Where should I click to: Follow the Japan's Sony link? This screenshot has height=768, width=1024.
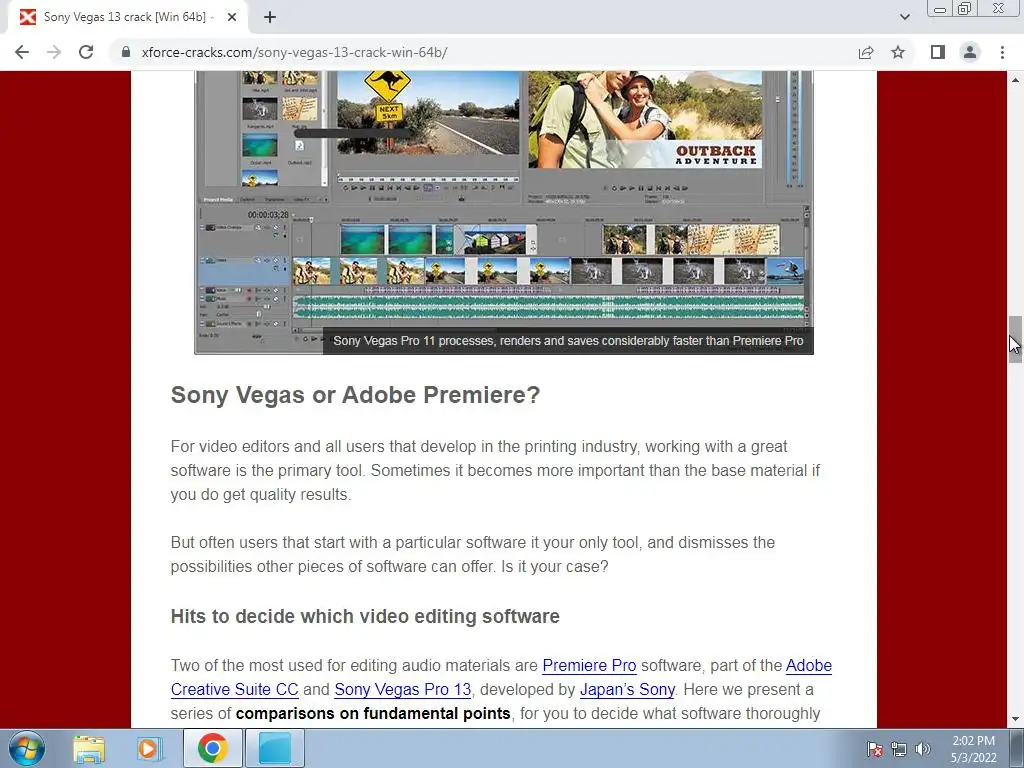(627, 690)
